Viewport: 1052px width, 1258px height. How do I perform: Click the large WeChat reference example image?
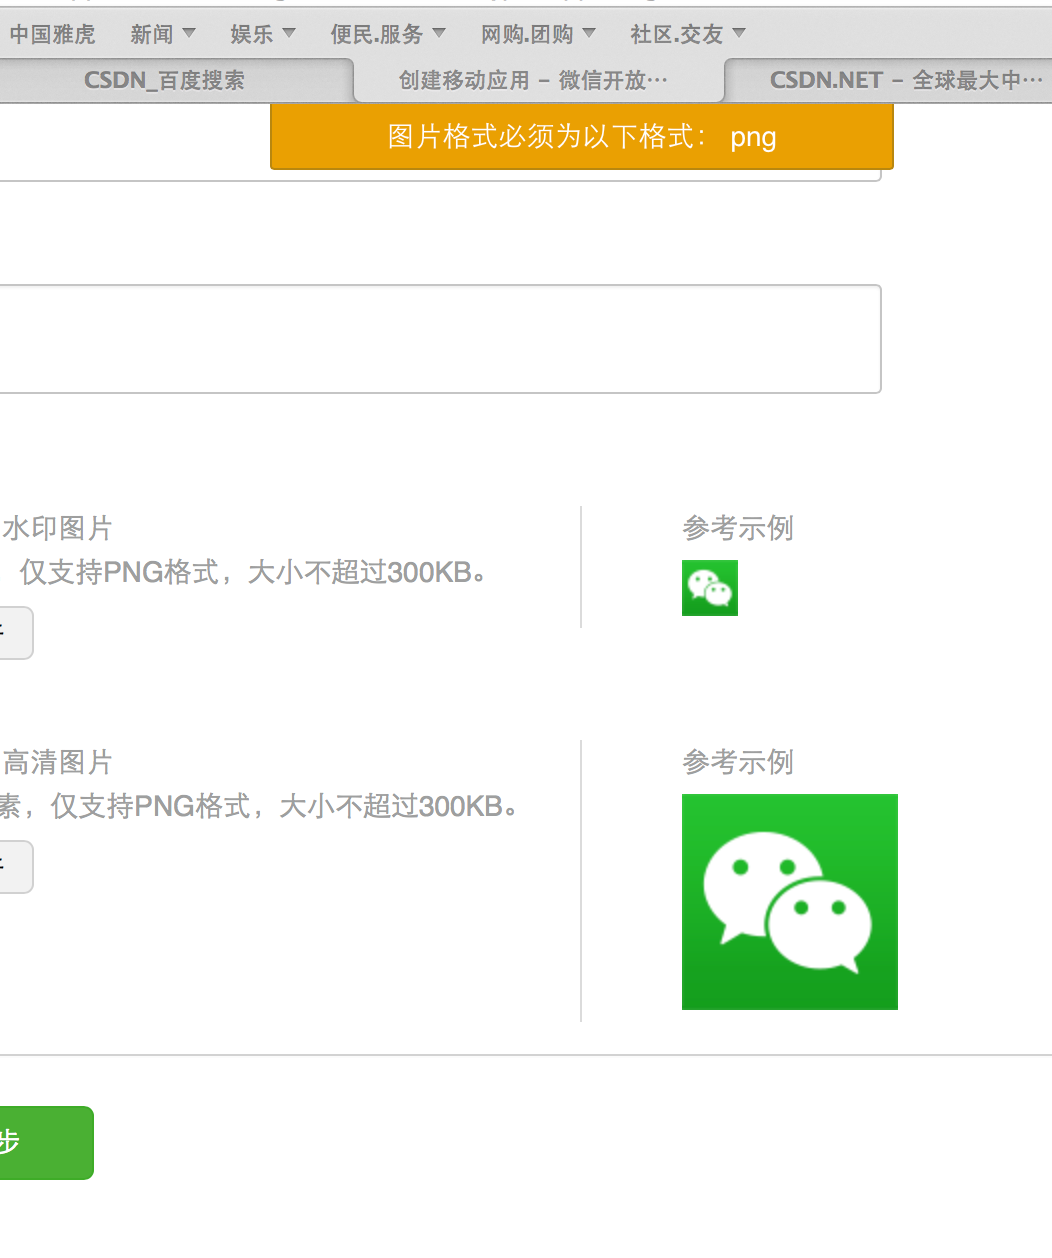click(790, 902)
